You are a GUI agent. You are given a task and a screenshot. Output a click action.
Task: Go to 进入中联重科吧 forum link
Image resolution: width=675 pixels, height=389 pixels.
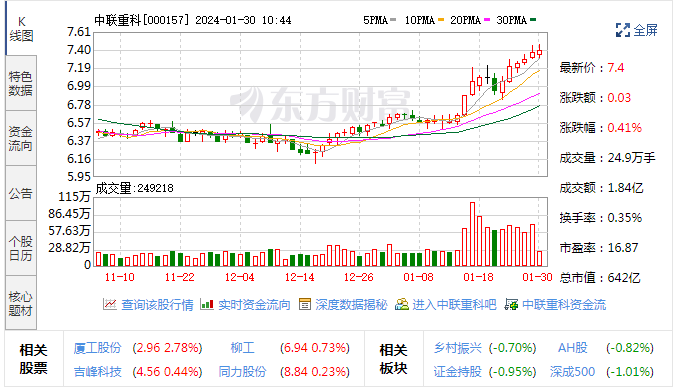pyautogui.click(x=454, y=305)
